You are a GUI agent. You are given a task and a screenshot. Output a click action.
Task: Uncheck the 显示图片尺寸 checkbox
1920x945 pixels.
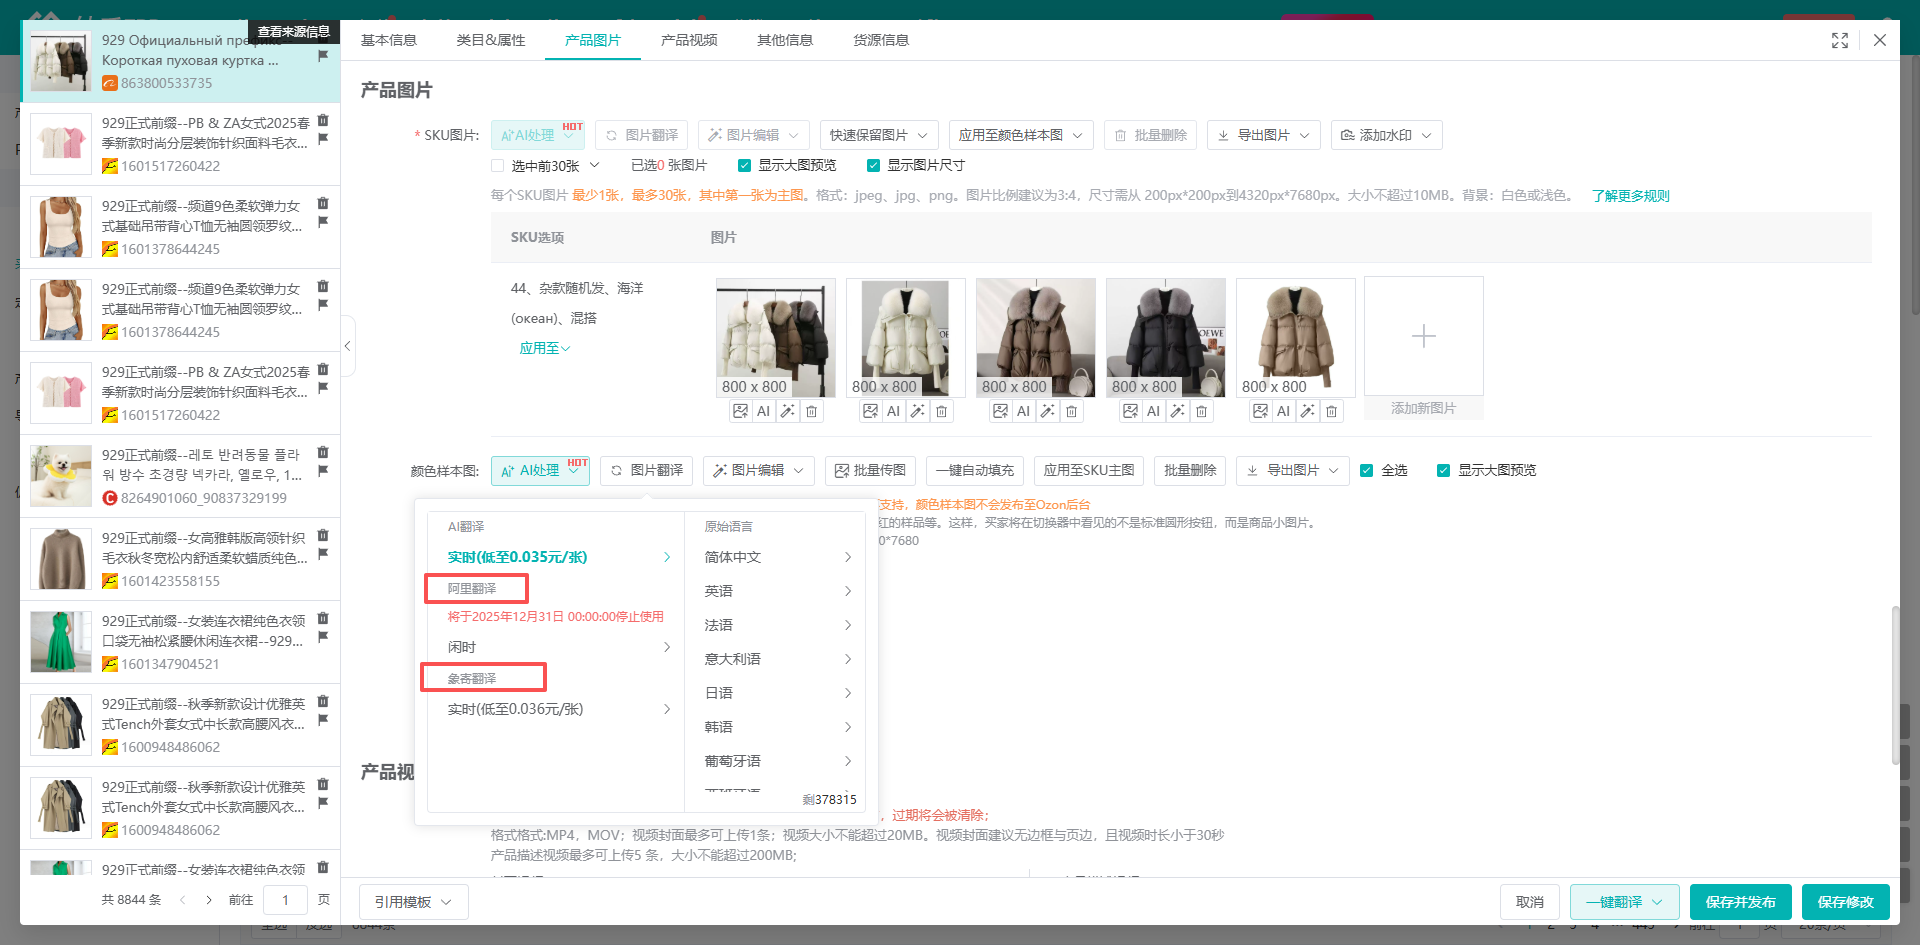click(873, 166)
